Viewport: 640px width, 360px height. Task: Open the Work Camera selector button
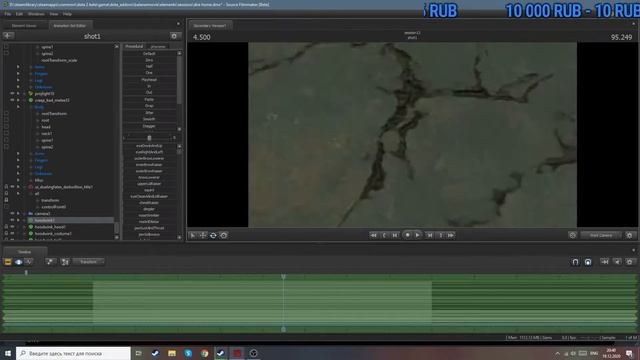point(601,235)
